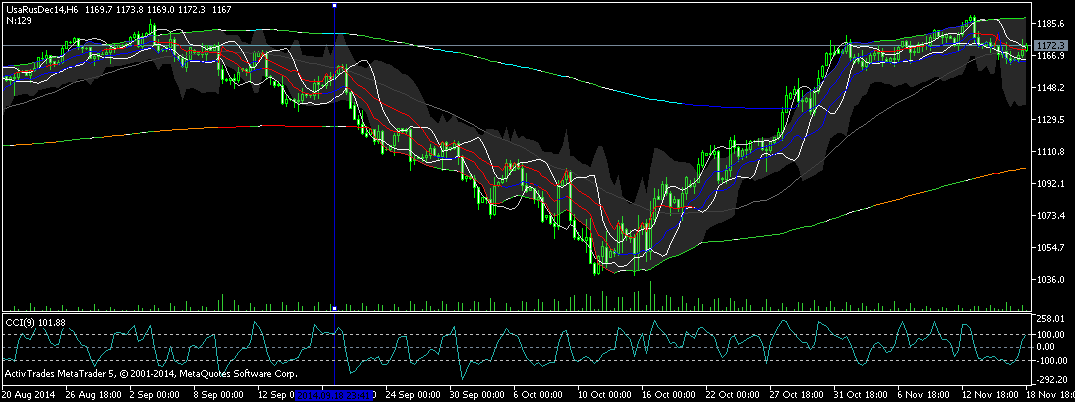Click the 1054.7 price axis label

1049,248
